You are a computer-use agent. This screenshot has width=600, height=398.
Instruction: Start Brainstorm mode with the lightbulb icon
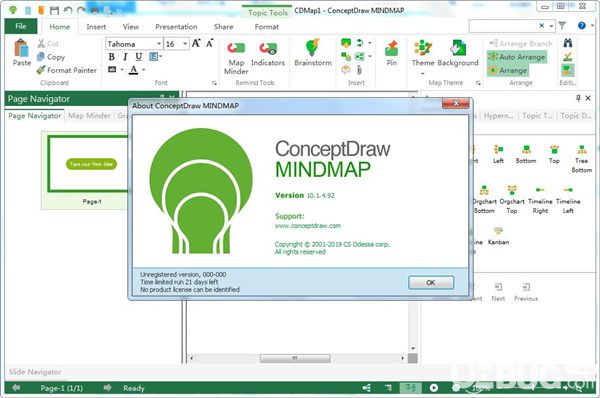[x=313, y=48]
